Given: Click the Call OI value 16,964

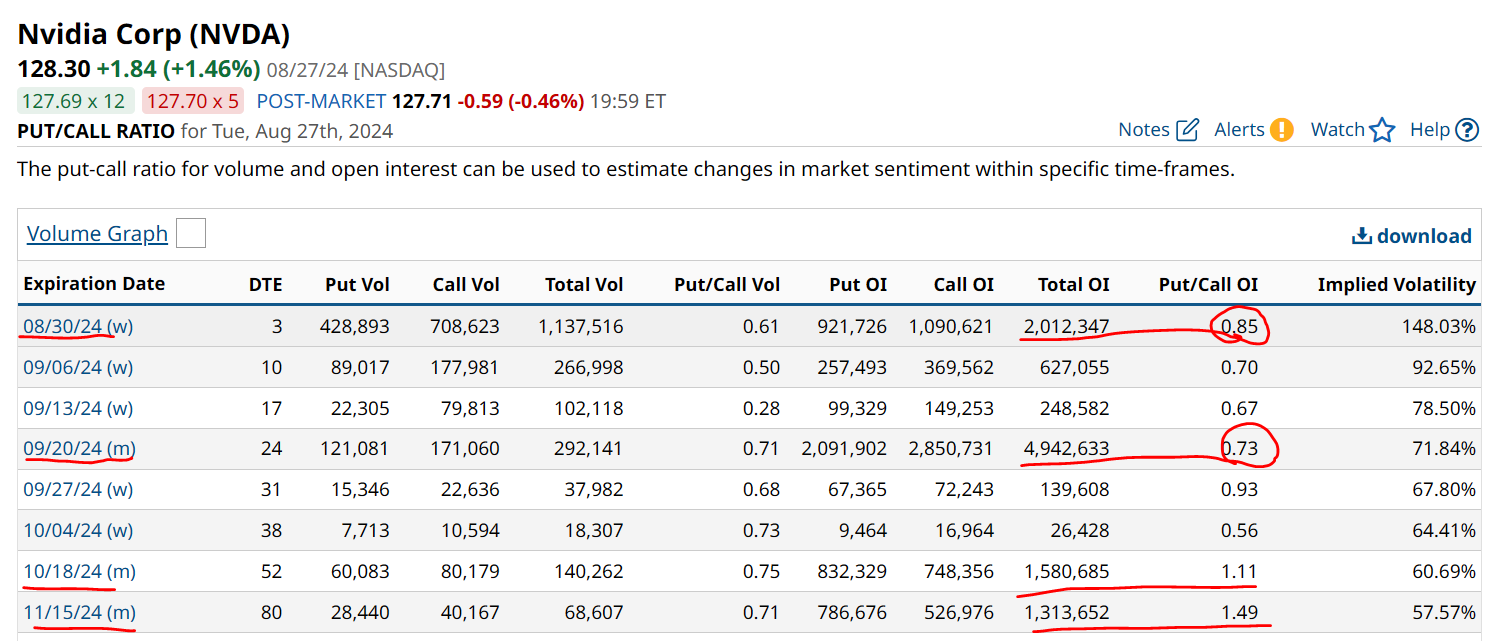Looking at the screenshot, I should tap(964, 530).
